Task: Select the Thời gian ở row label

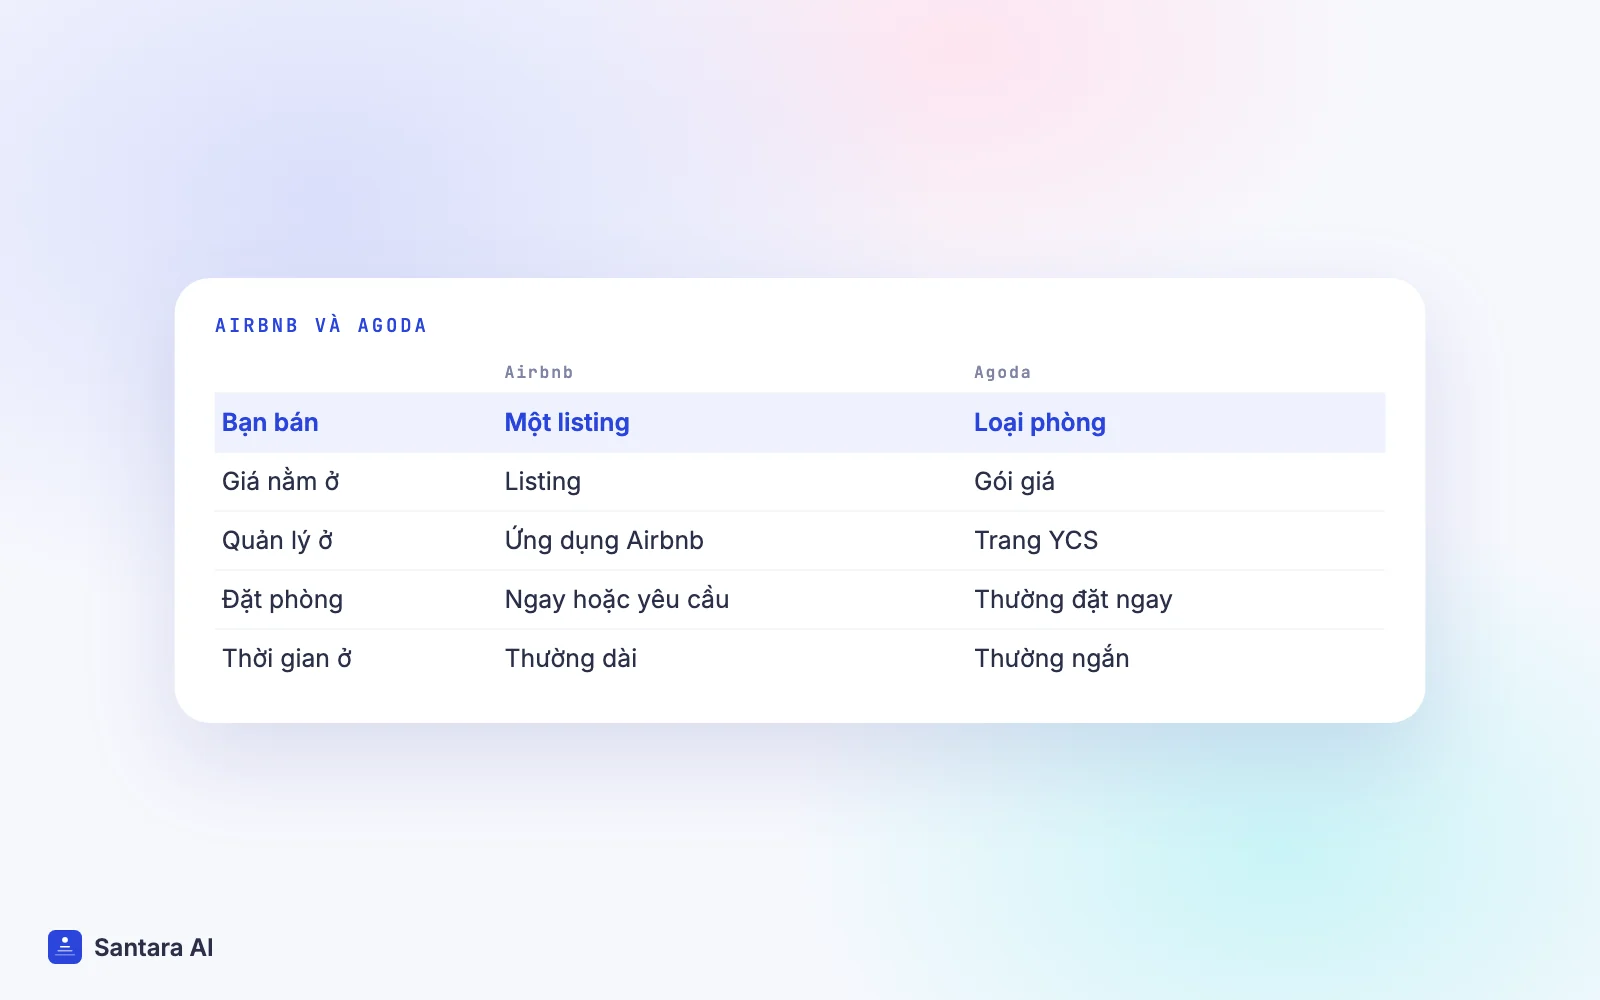Action: (x=287, y=658)
